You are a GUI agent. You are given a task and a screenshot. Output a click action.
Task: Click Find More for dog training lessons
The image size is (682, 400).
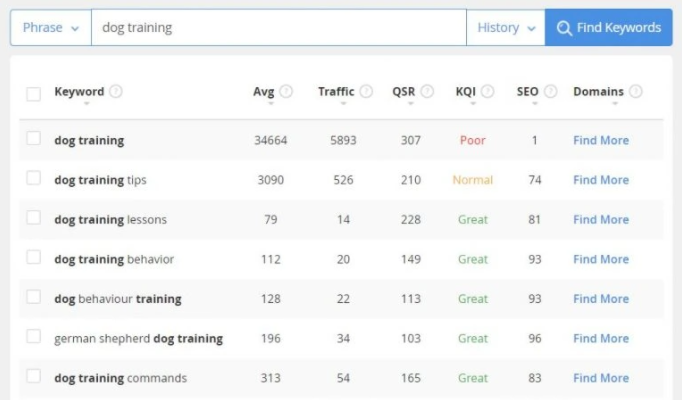(600, 220)
